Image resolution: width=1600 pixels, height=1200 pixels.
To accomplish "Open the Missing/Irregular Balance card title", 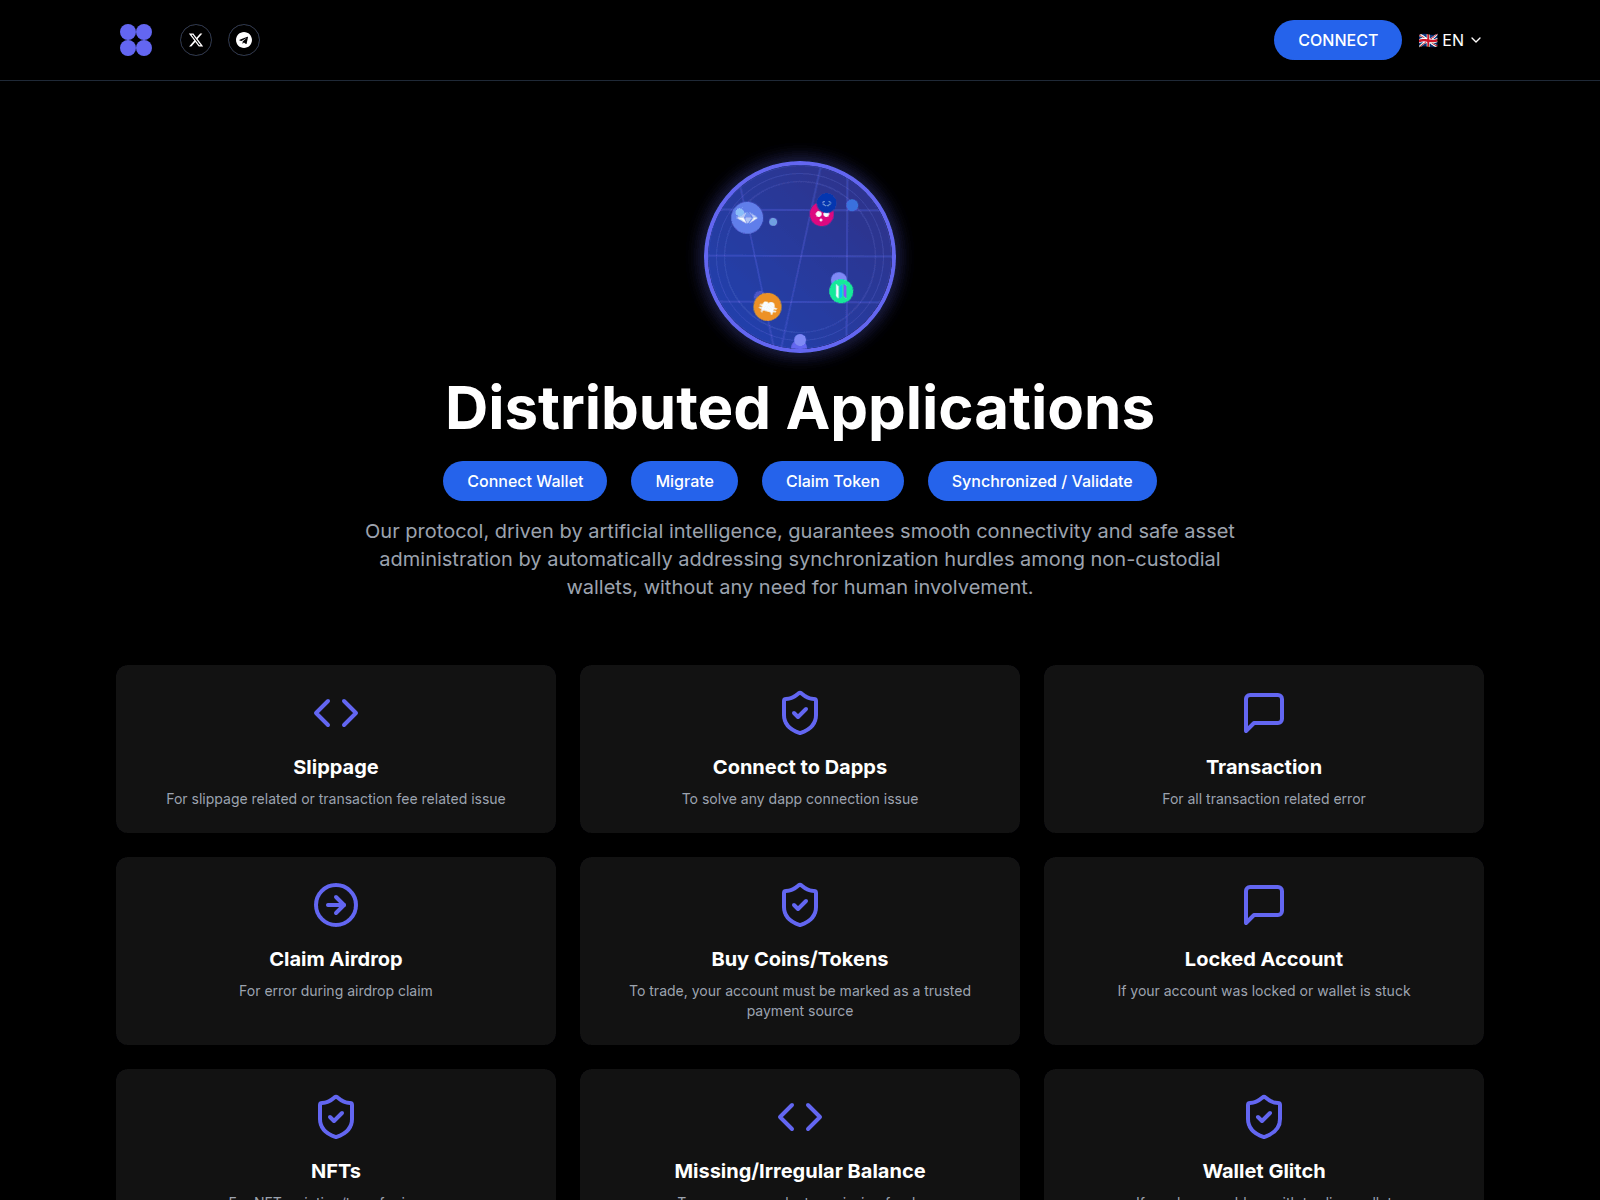I will click(x=800, y=1171).
